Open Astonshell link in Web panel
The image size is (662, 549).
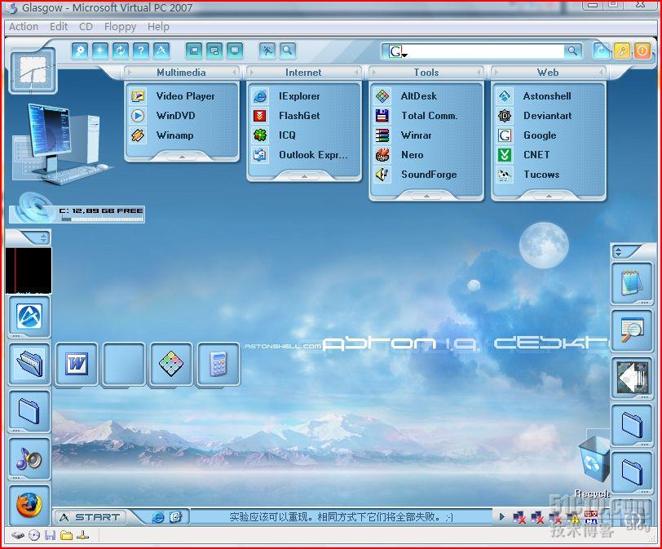(549, 96)
